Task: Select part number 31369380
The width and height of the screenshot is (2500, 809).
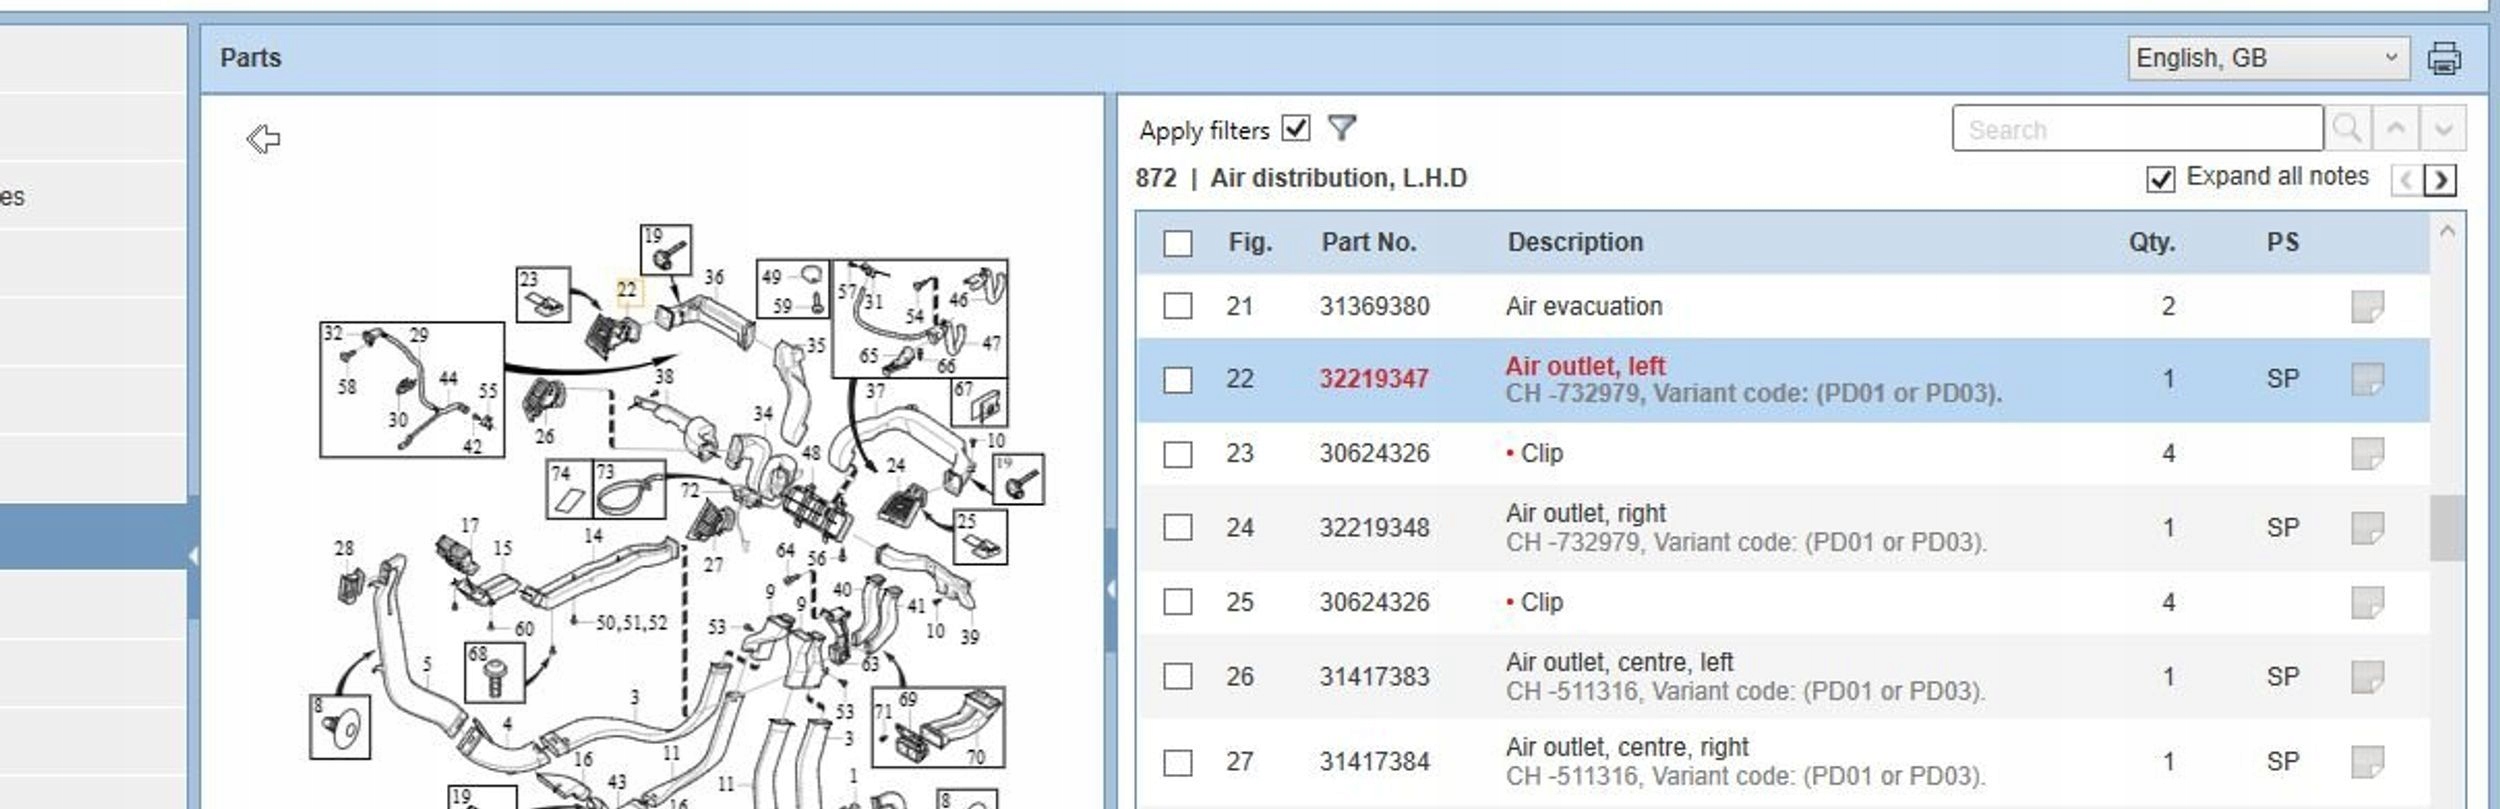Action: click(1374, 306)
